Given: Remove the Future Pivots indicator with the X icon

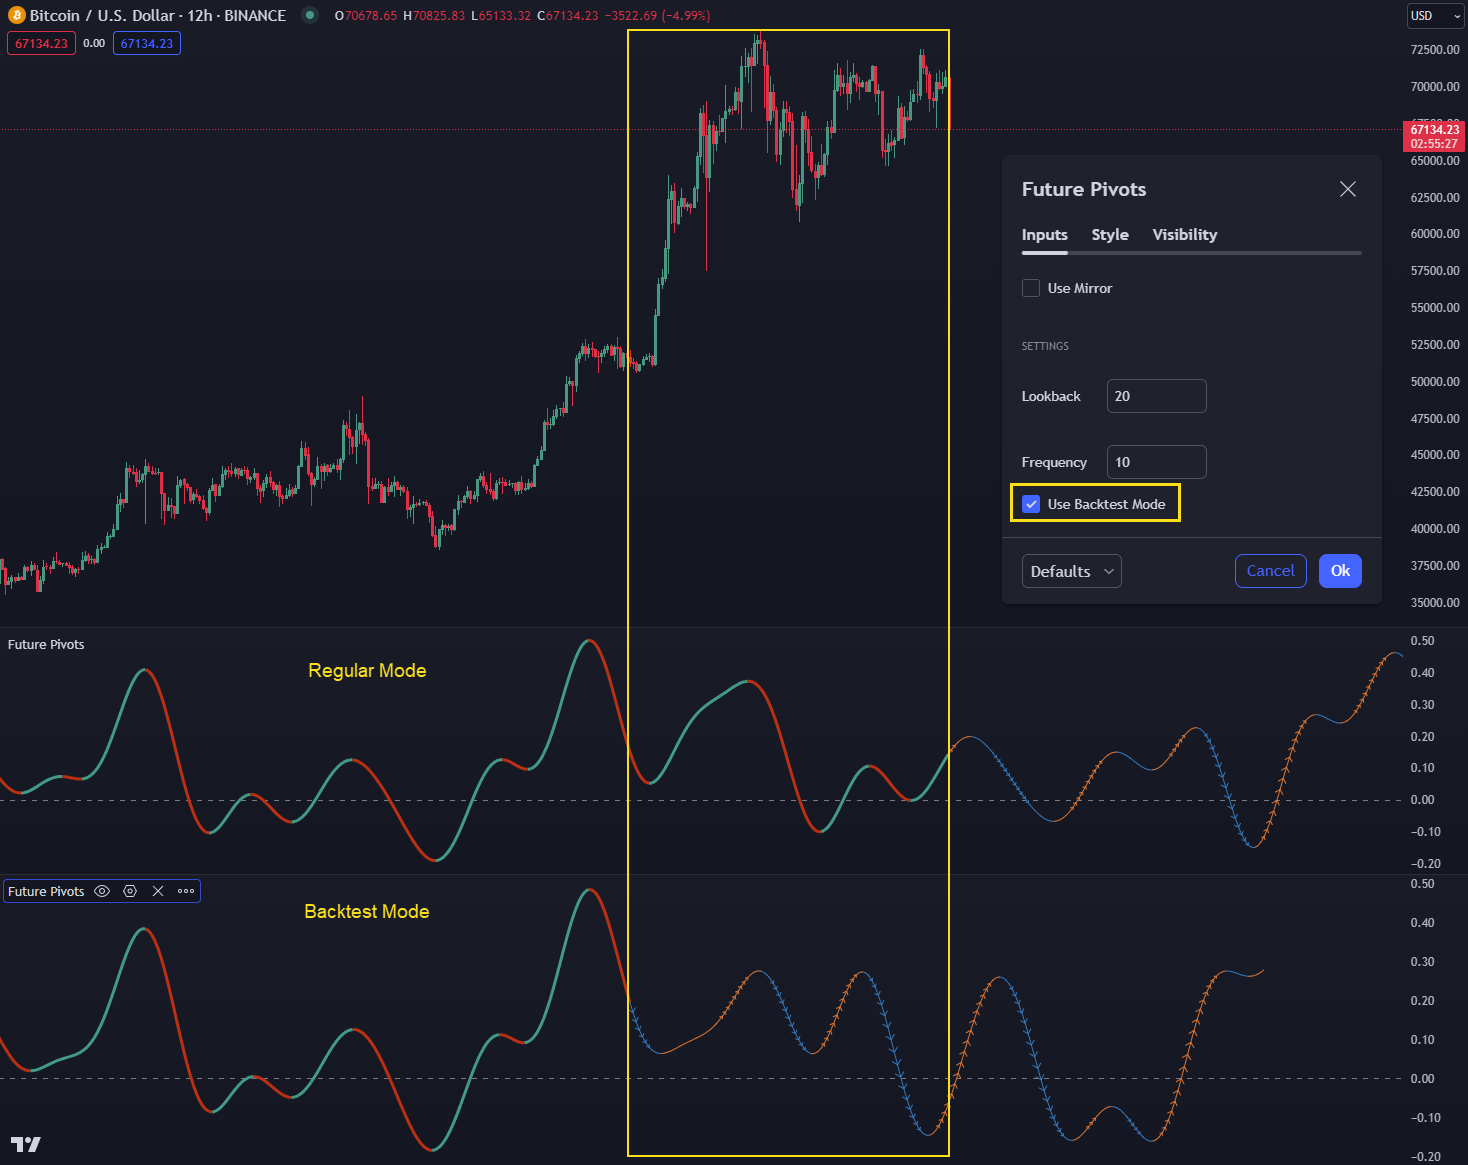Looking at the screenshot, I should click(157, 890).
